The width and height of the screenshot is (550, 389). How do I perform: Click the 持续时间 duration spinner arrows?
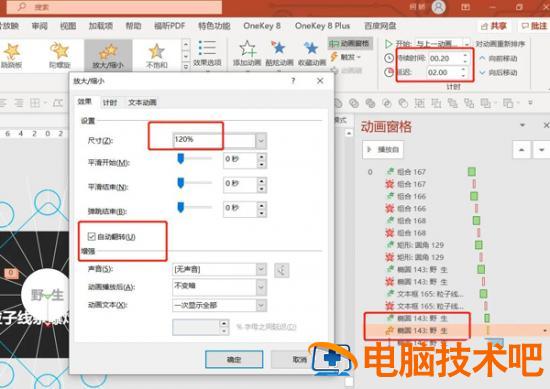pos(465,58)
